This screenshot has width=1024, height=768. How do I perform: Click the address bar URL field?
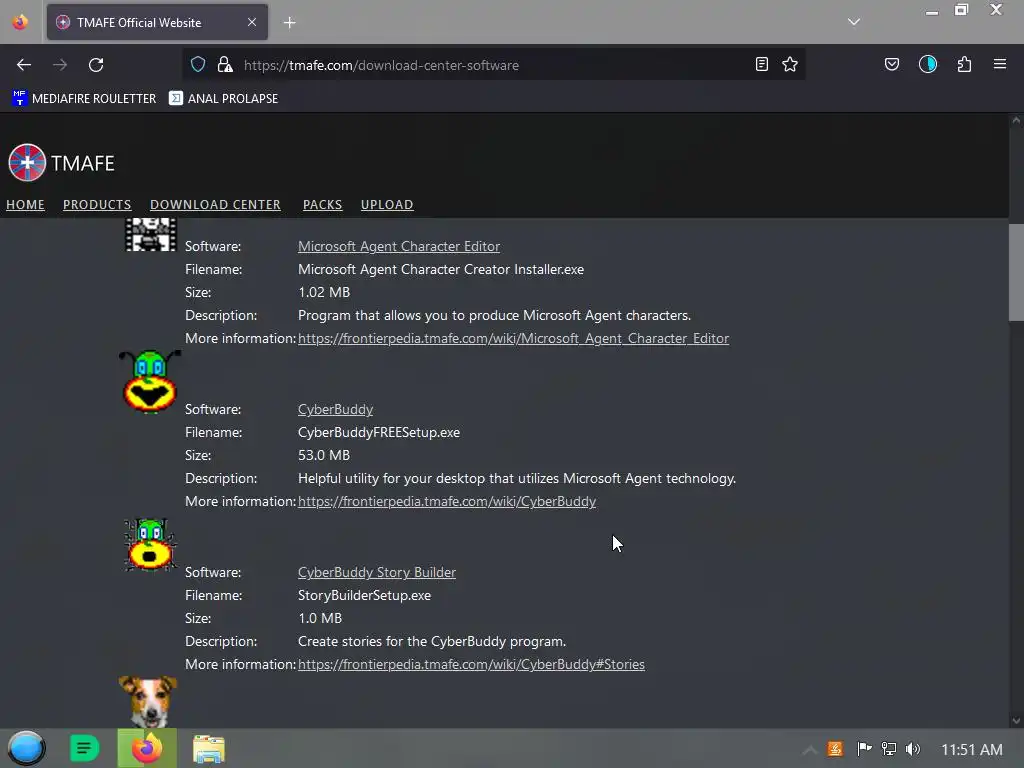click(493, 65)
